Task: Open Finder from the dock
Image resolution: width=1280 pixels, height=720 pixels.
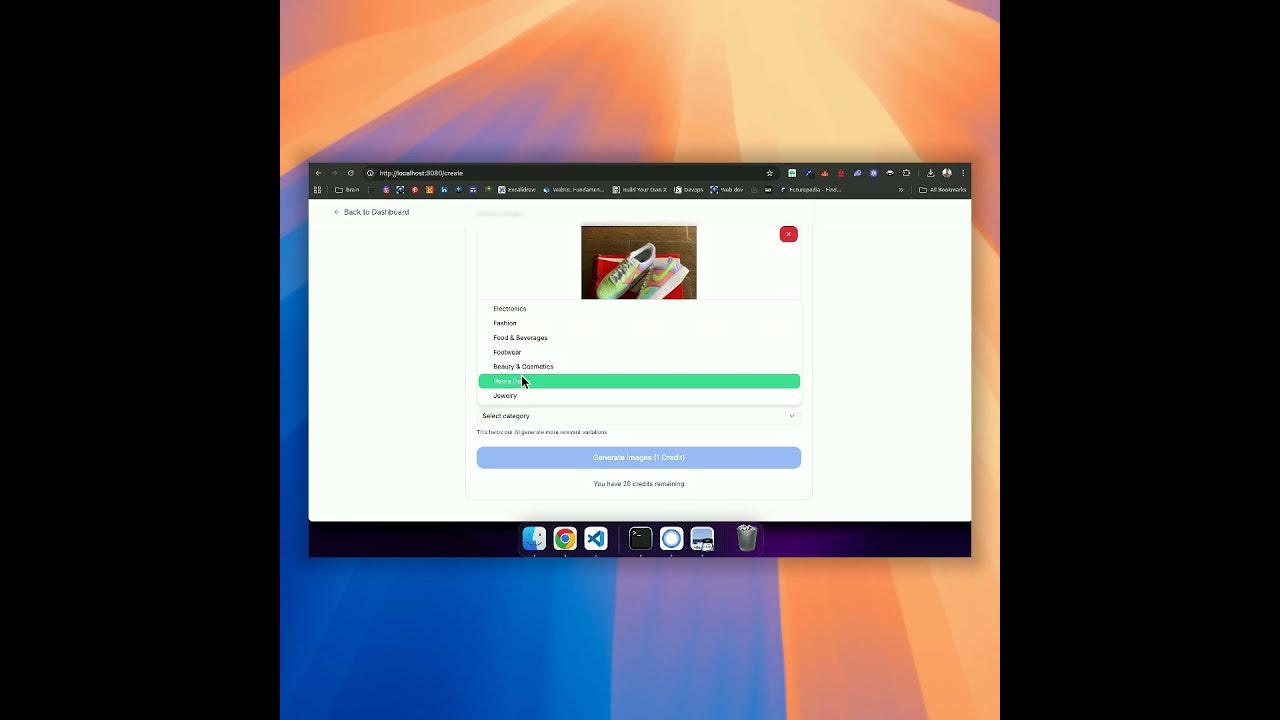Action: pos(534,539)
